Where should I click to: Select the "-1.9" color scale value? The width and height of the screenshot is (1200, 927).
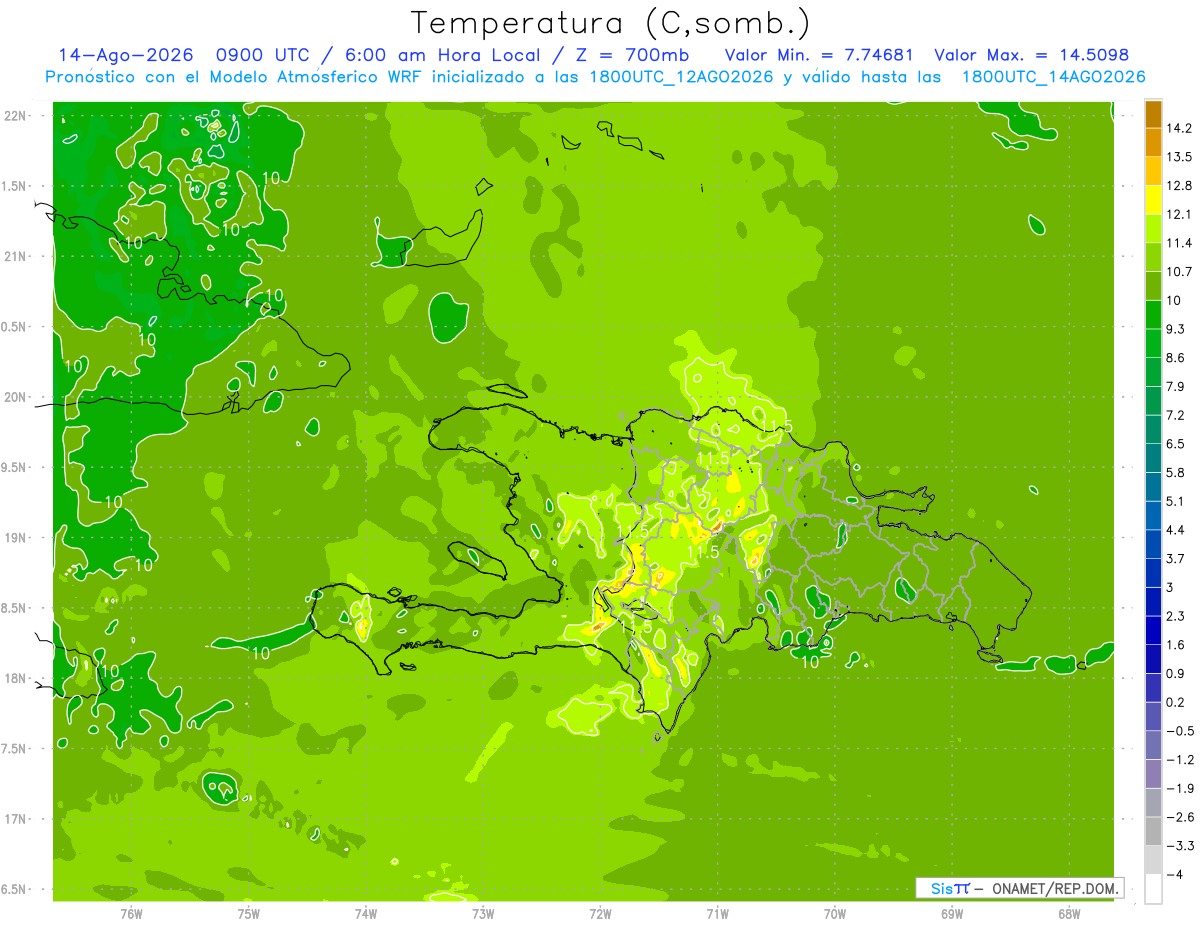pyautogui.click(x=1180, y=789)
